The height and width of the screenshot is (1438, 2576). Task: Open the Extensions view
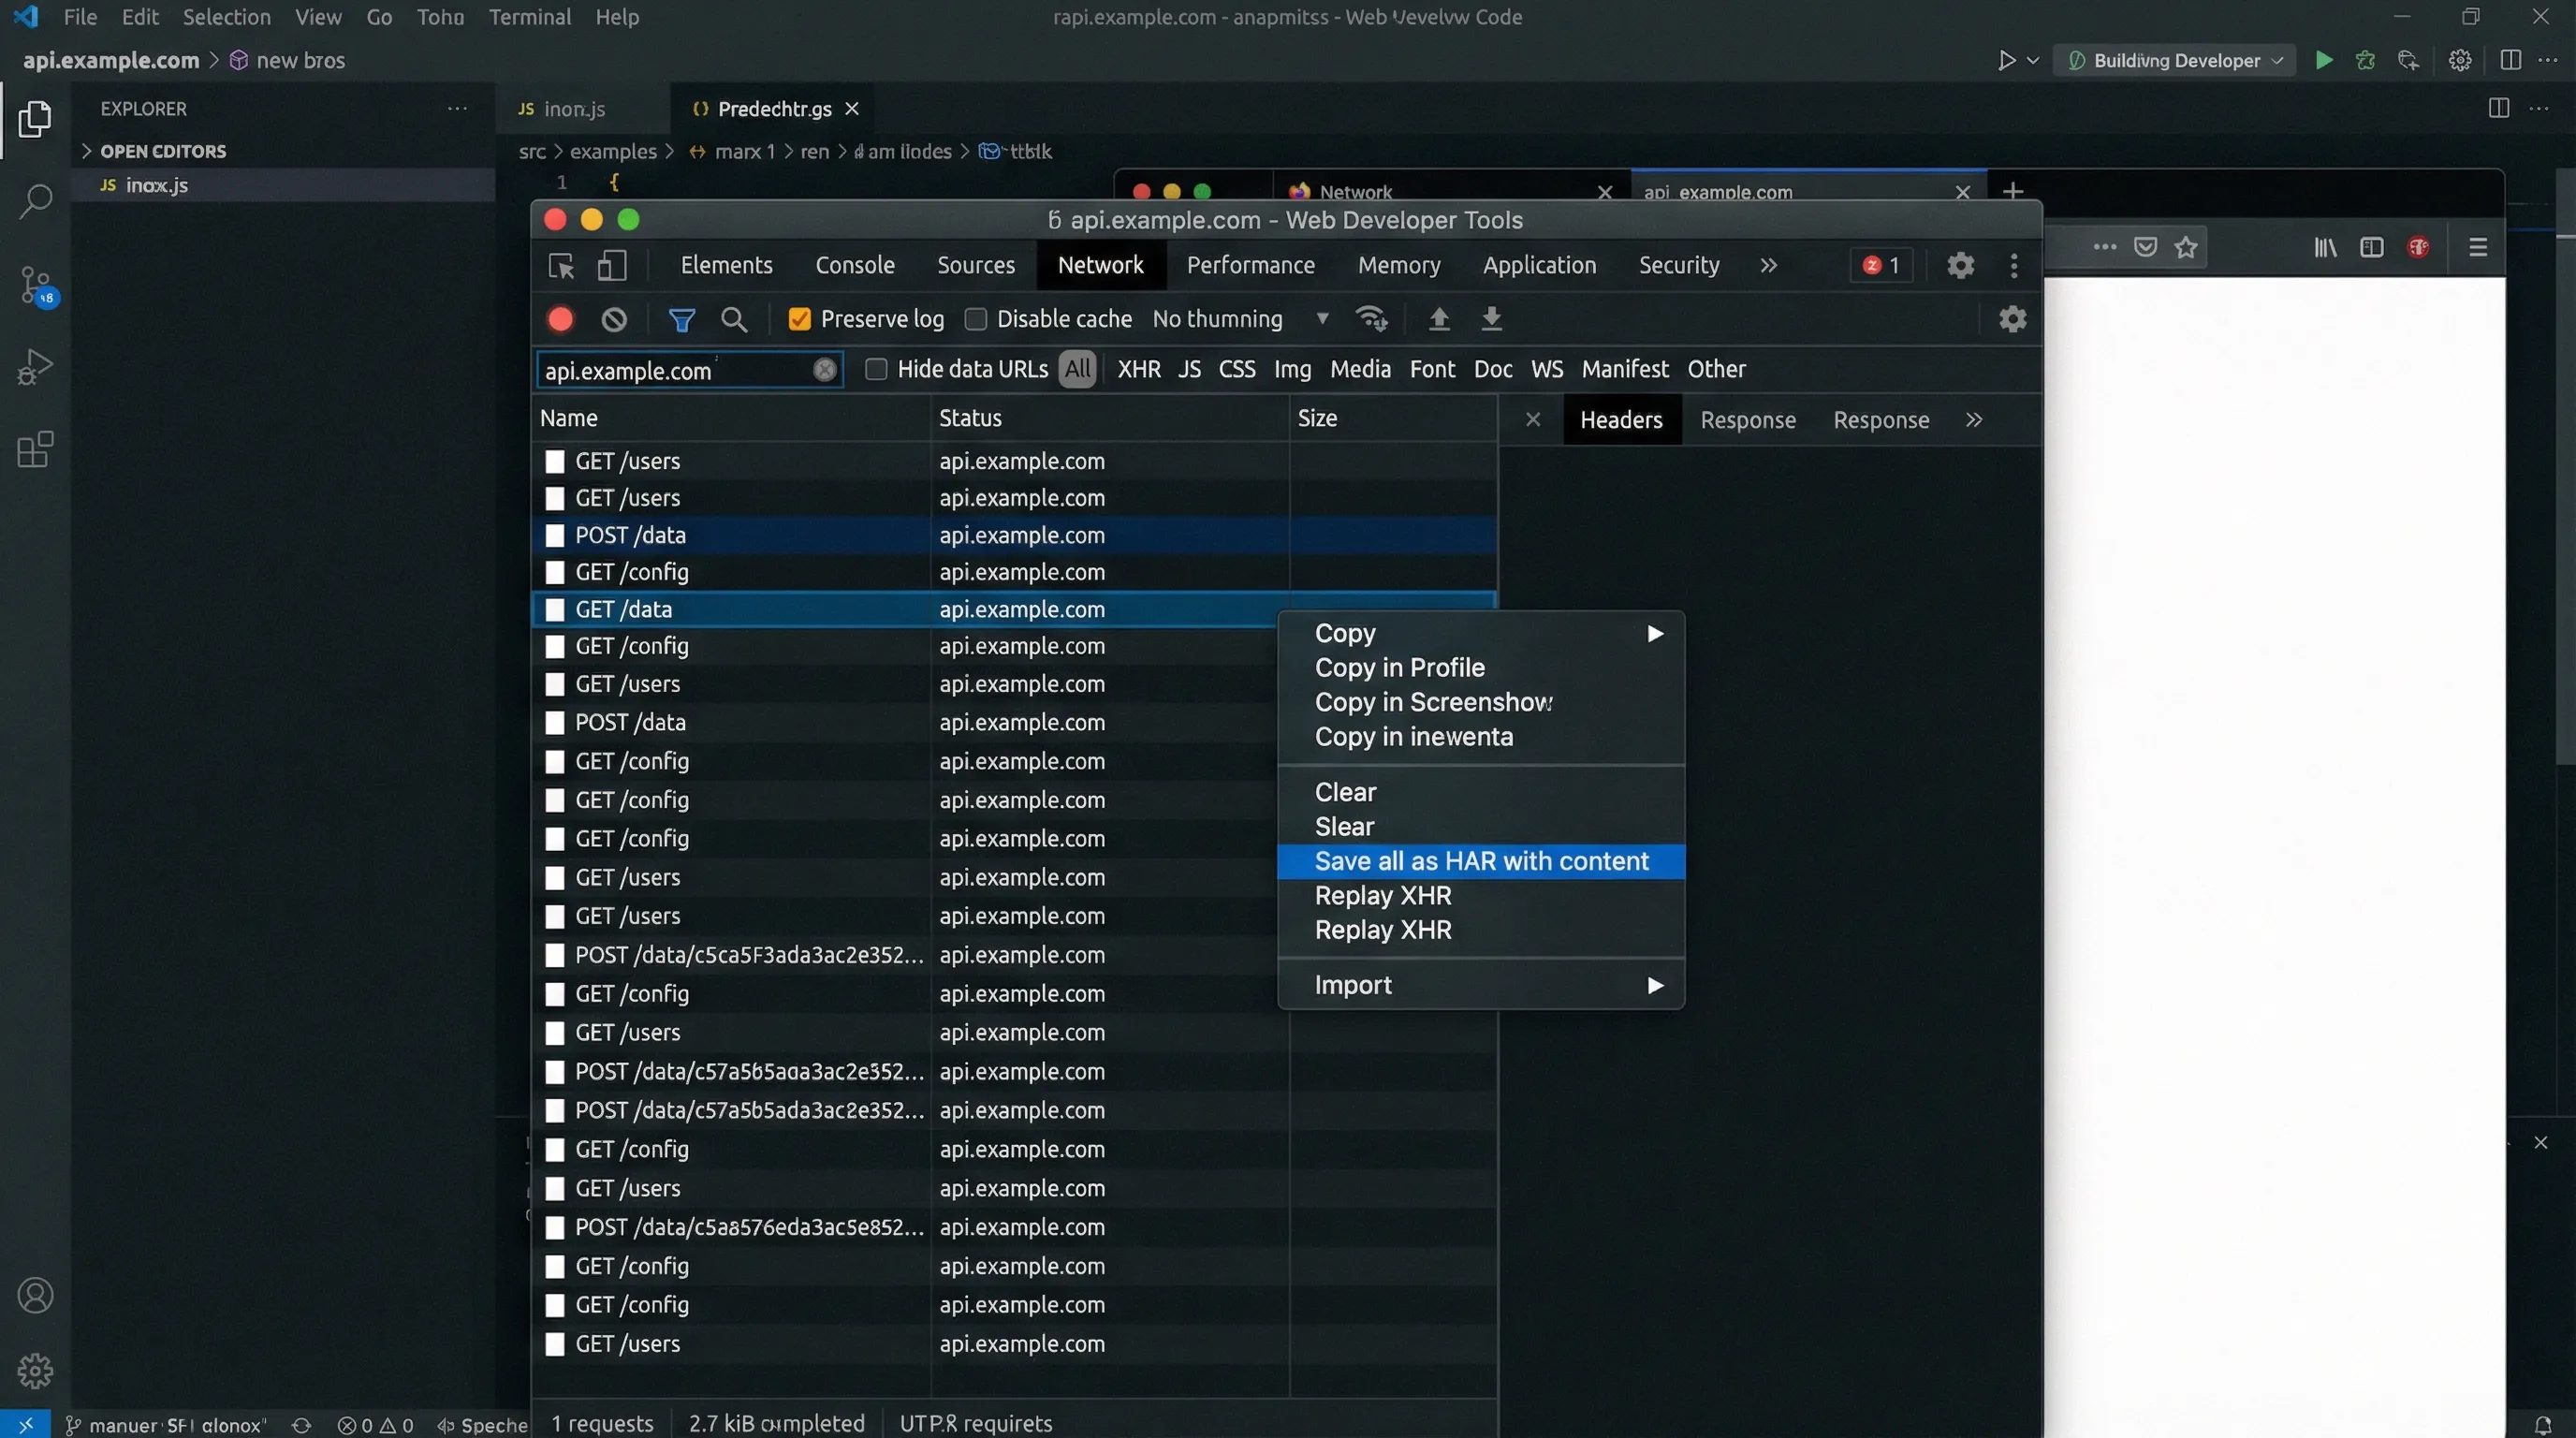tap(36, 450)
